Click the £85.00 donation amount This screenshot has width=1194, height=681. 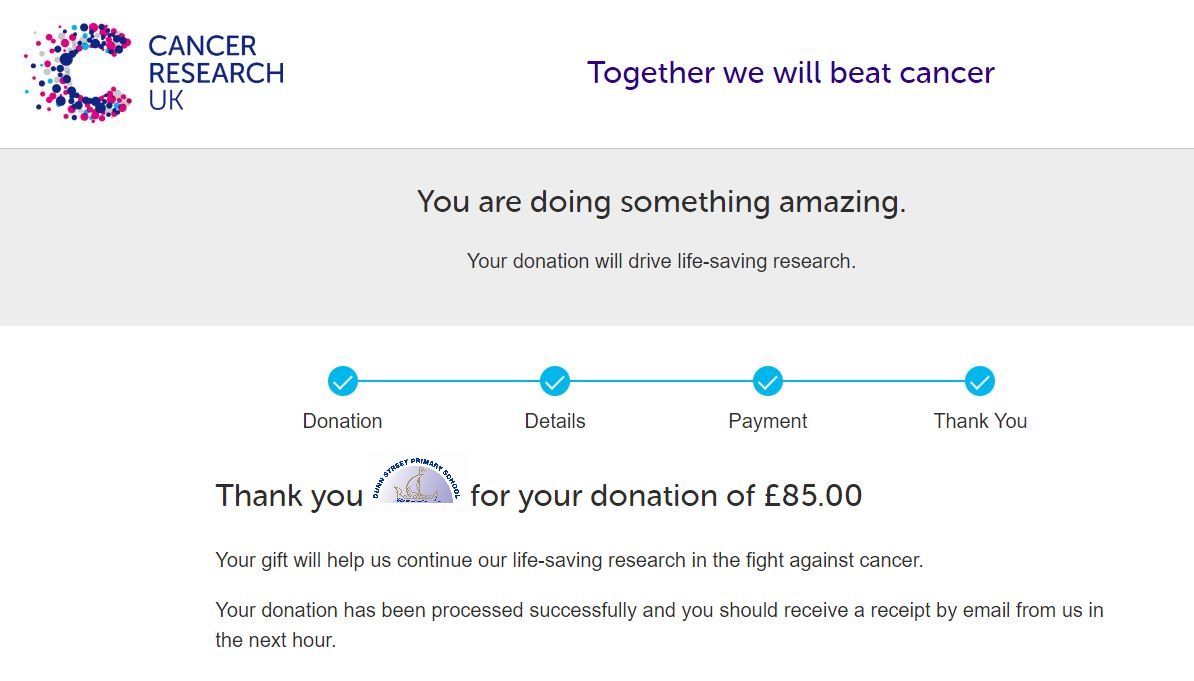tap(812, 496)
